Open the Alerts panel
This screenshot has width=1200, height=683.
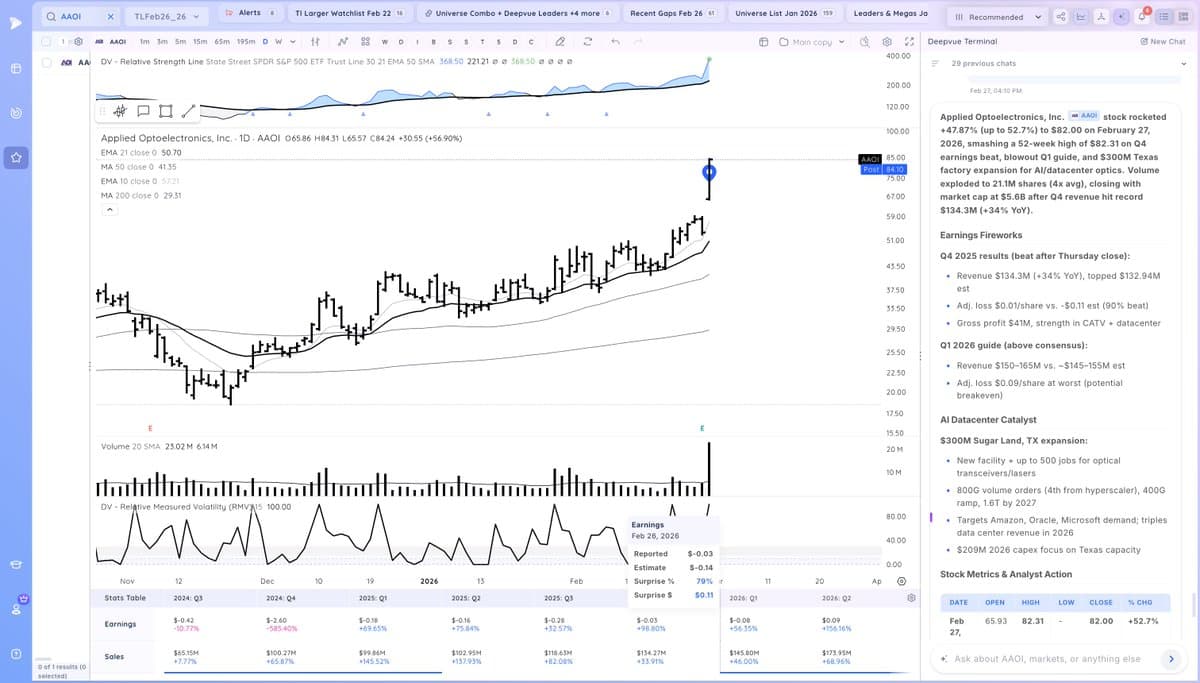point(249,12)
